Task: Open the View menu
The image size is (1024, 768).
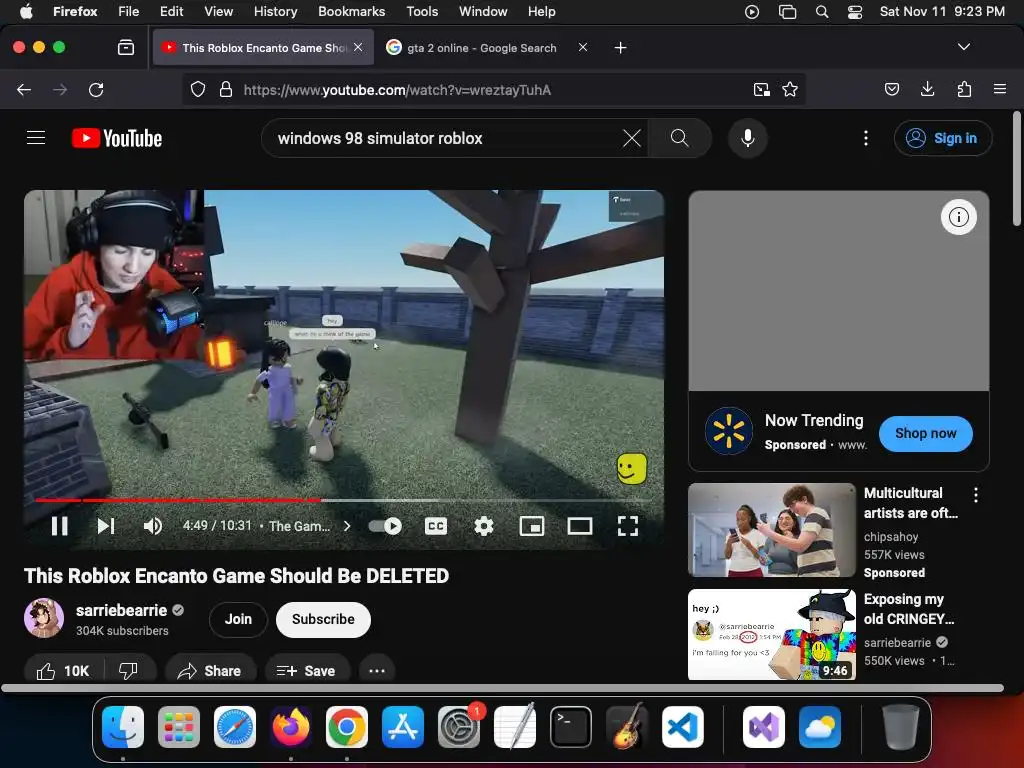Action: tap(218, 12)
